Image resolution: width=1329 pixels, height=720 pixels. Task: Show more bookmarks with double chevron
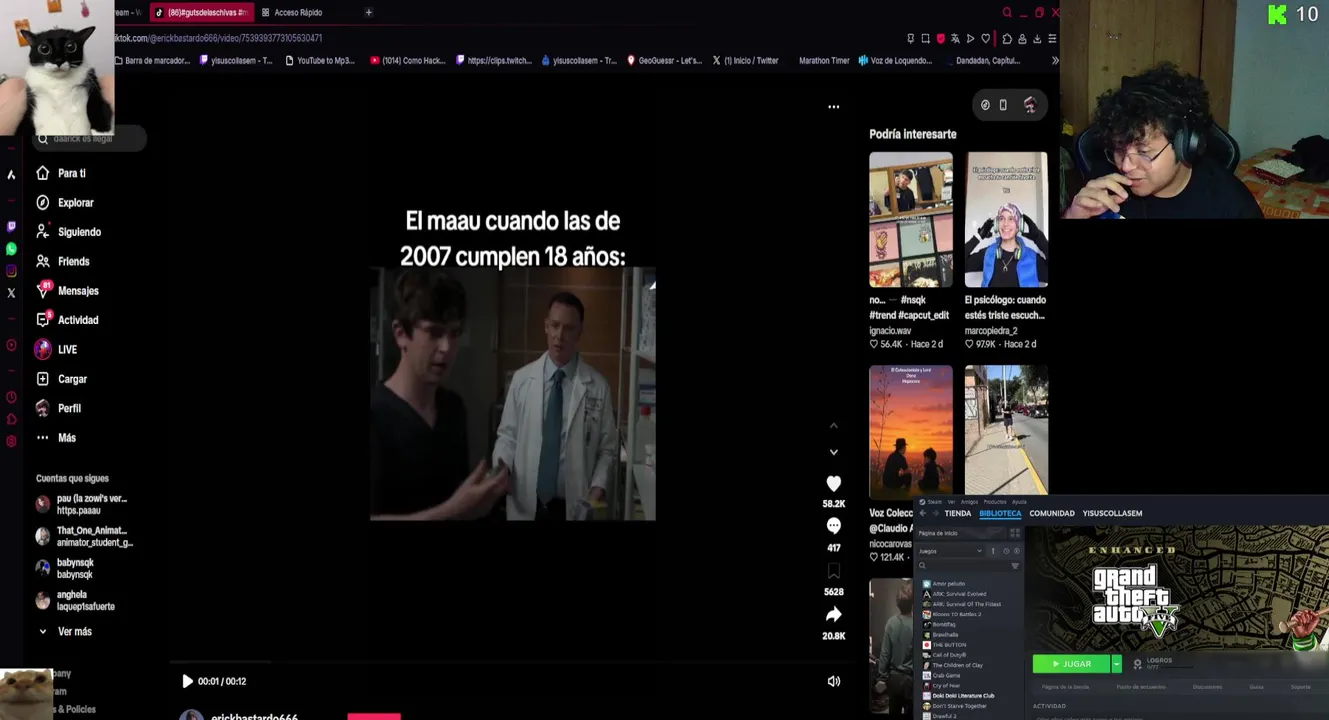pyautogui.click(x=1054, y=60)
